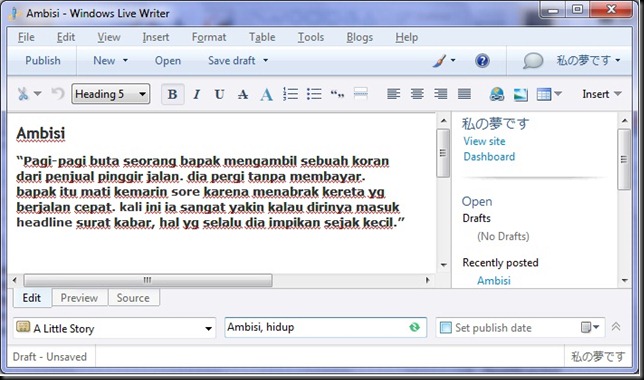Click the Undo arrow icon
Image resolution: width=644 pixels, height=380 pixels.
tap(58, 94)
